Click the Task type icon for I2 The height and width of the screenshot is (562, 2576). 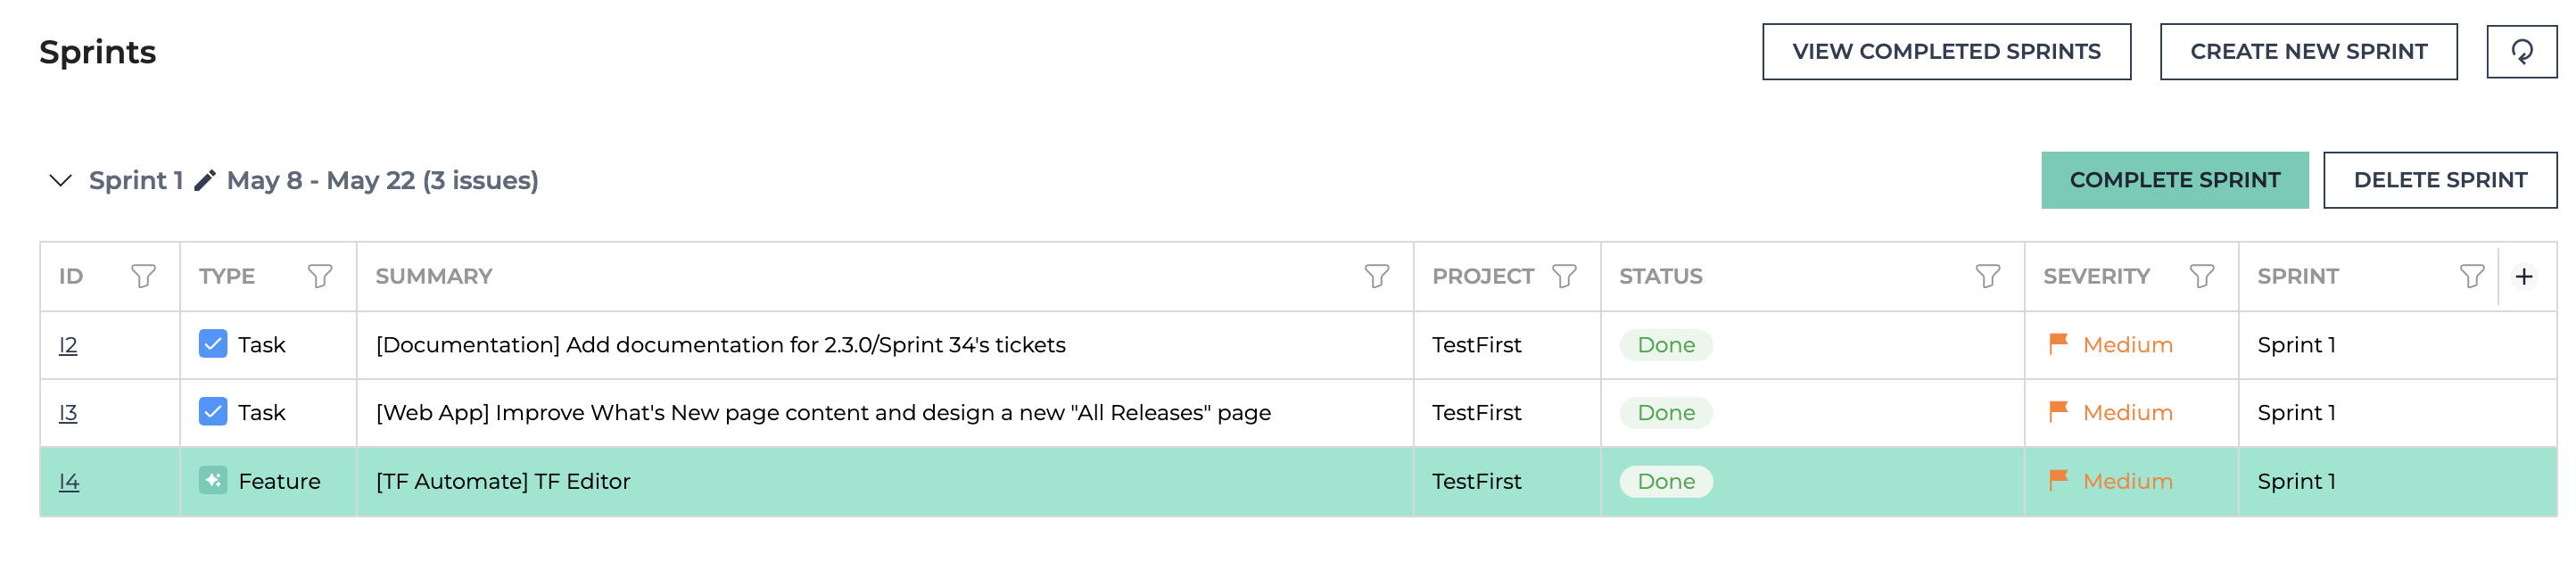(213, 344)
